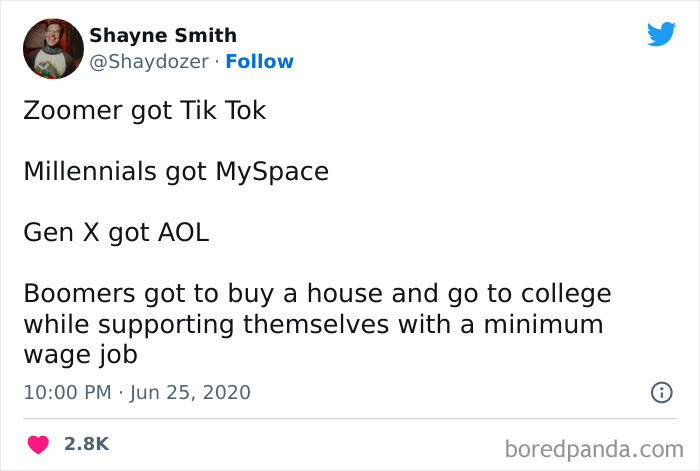Click the Twitter bird logo
700x471 pixels.
pos(661,35)
